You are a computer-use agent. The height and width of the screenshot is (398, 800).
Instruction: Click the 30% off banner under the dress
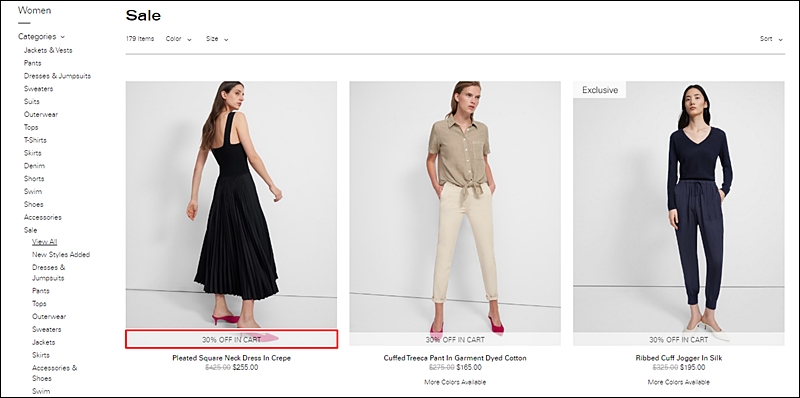(232, 339)
